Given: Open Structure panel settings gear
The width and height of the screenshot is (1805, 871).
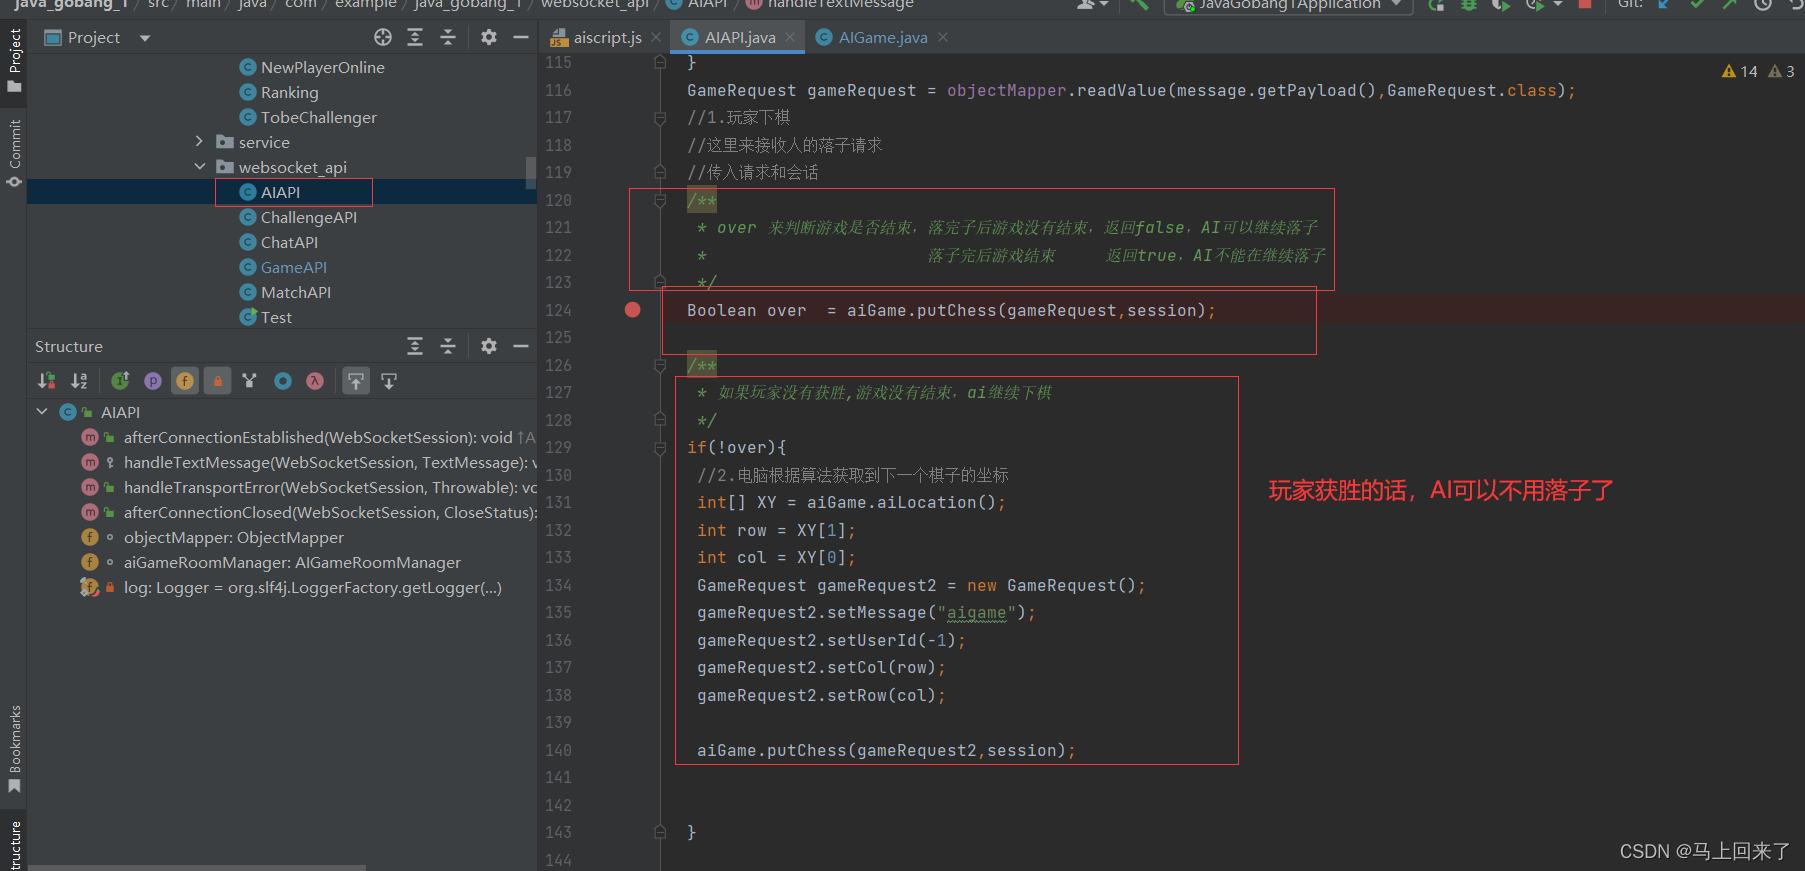Looking at the screenshot, I should [488, 346].
